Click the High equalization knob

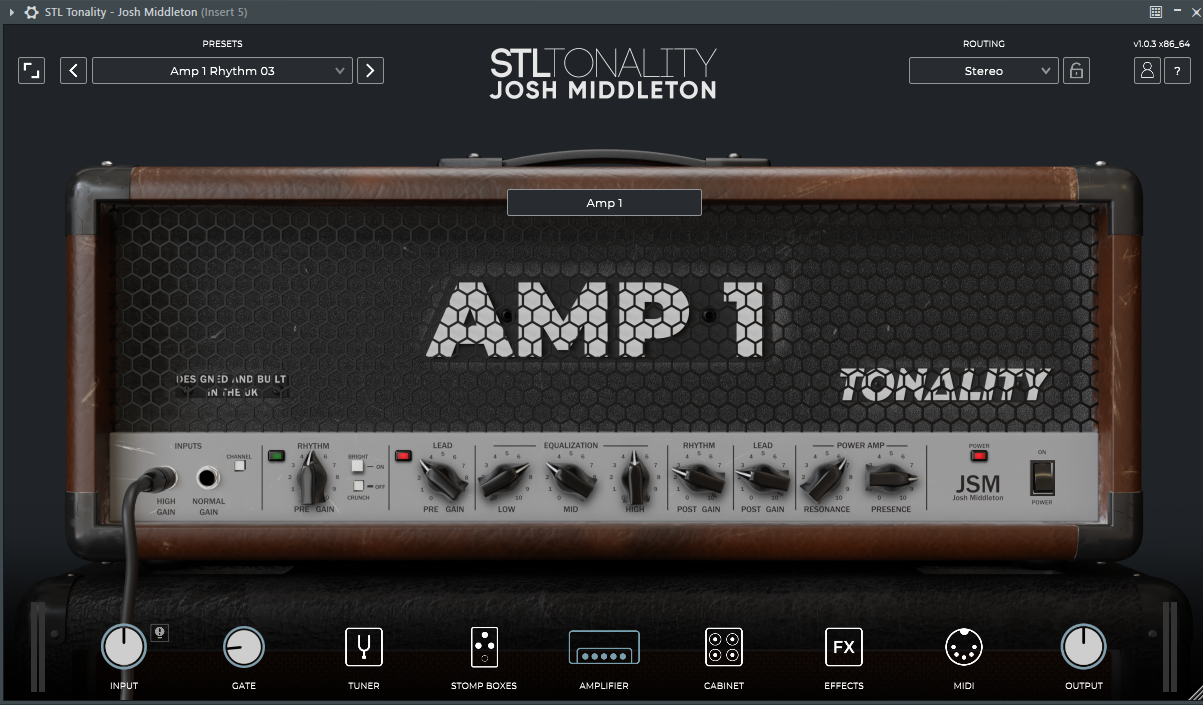[x=634, y=480]
